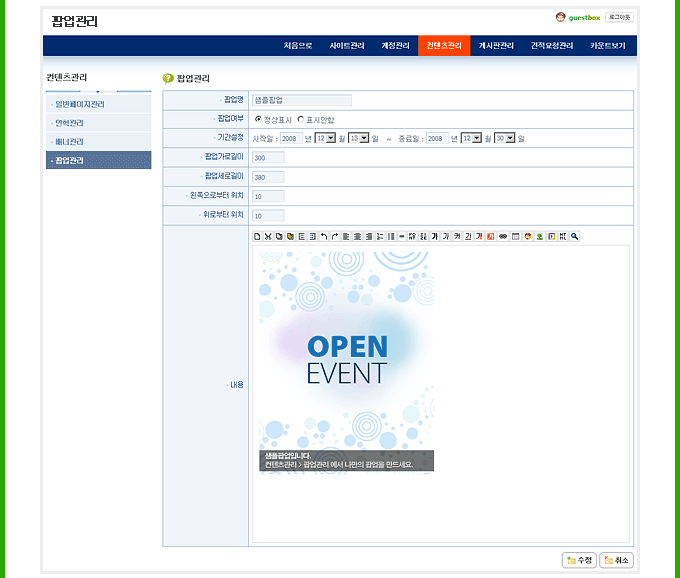Viewport: 680px width, 578px height.
Task: Click the magnifier search icon in editor toolbar
Action: 575,236
